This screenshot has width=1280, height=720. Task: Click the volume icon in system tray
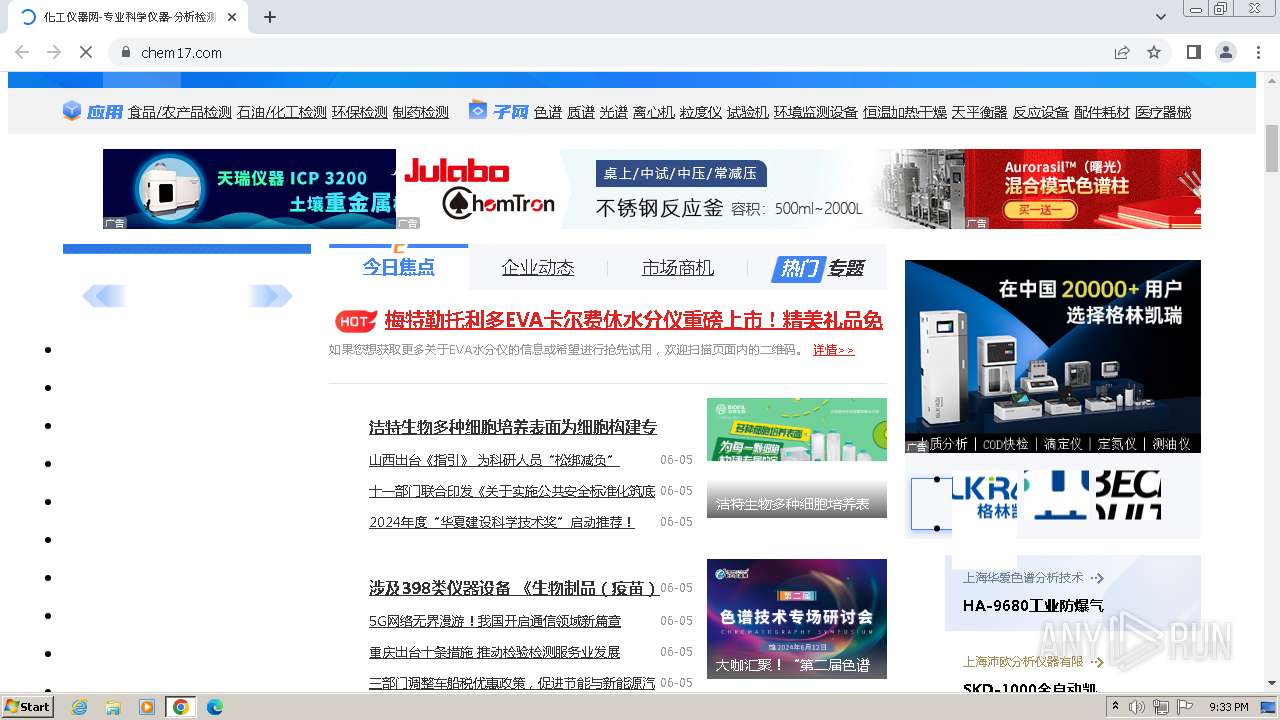pos(1138,707)
